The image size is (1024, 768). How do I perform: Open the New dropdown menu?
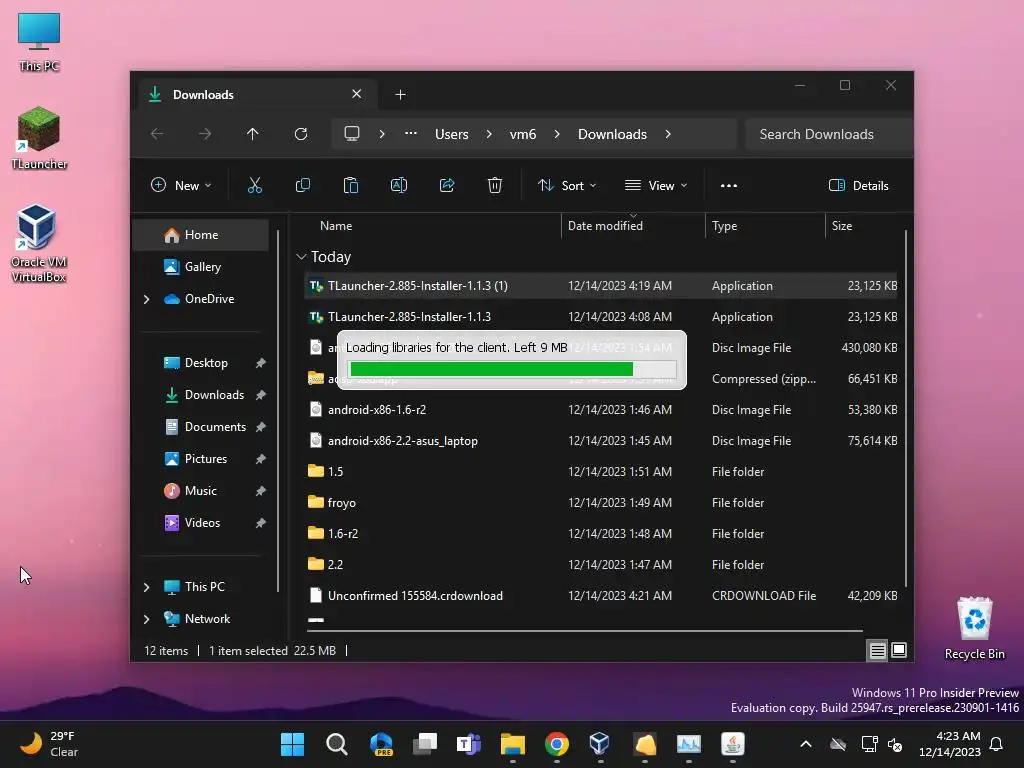(x=181, y=185)
